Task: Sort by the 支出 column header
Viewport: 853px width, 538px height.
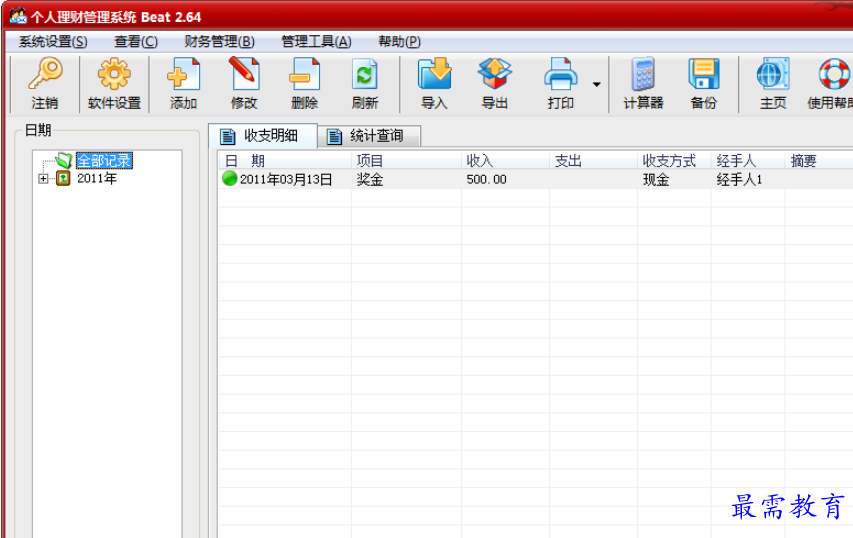Action: point(594,160)
